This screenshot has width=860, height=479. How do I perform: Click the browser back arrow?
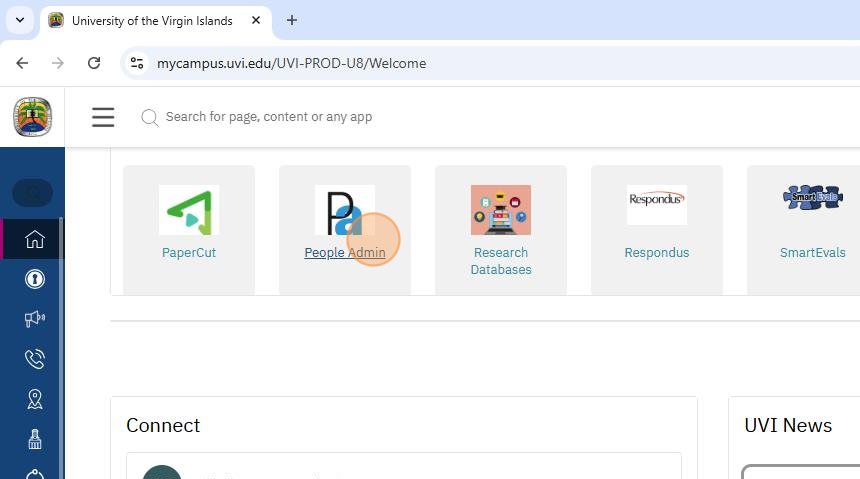22,63
